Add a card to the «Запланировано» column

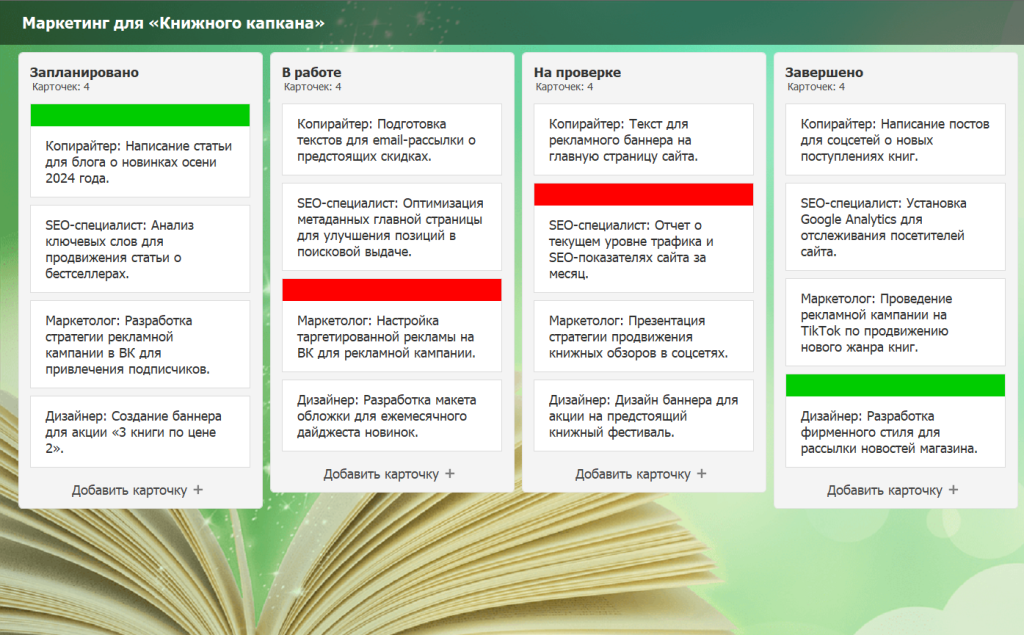pos(137,490)
